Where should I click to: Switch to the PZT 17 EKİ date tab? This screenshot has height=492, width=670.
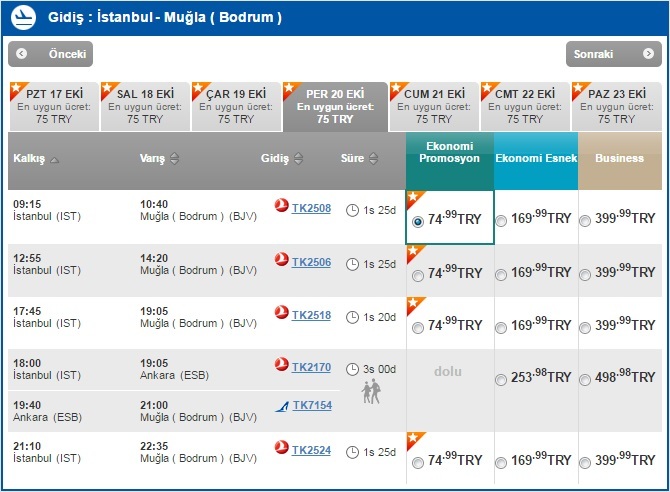pos(54,106)
